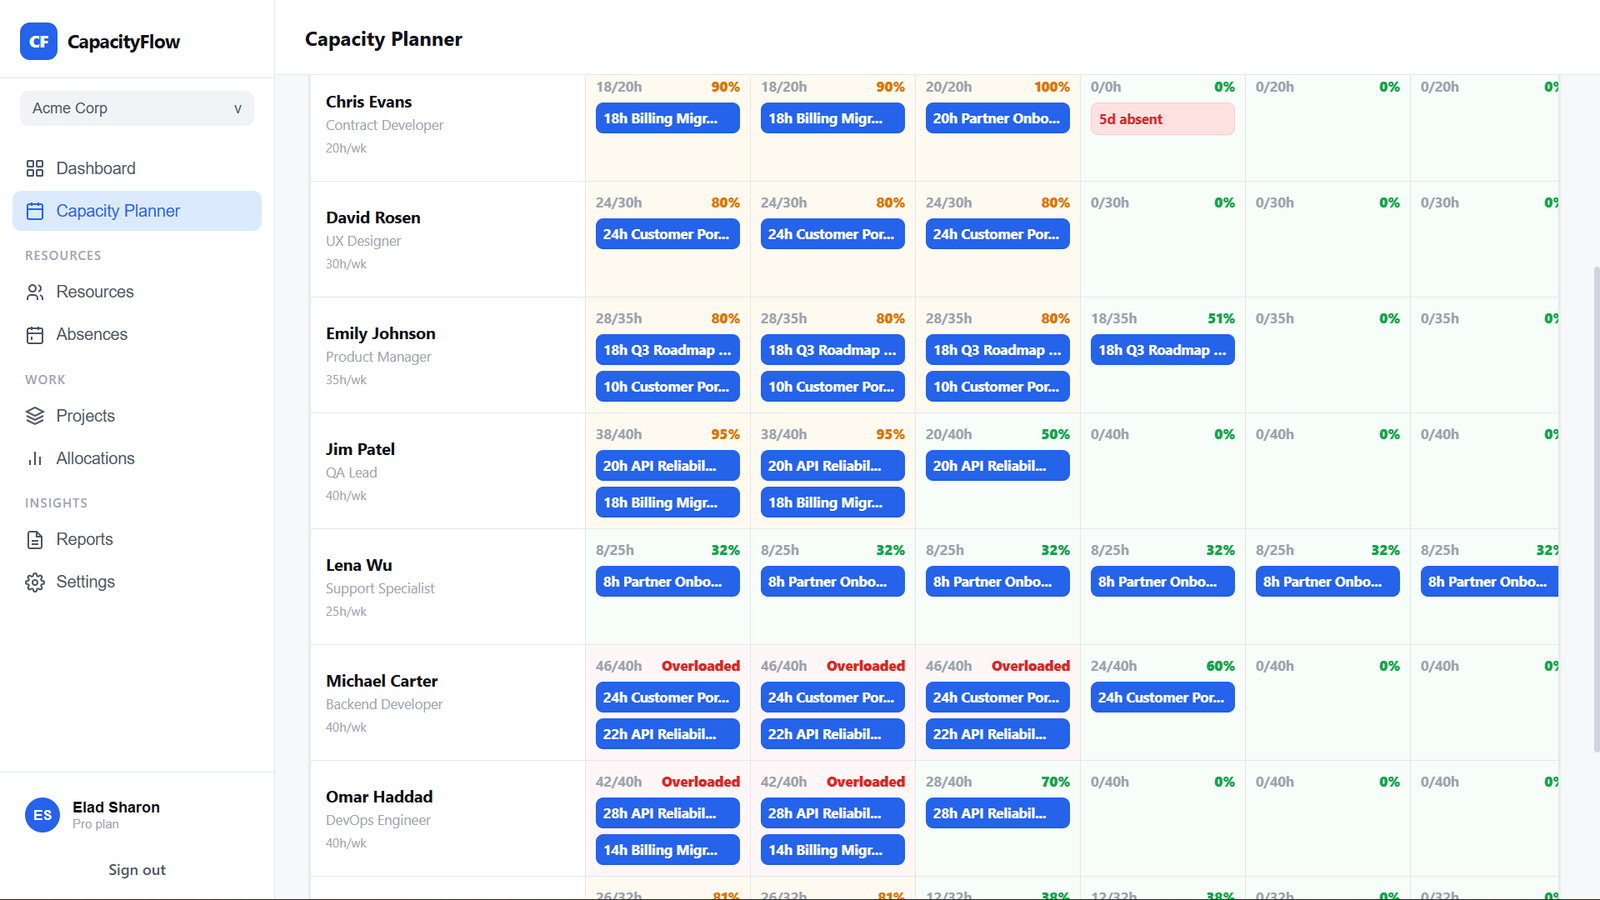Open Jim Patel's first 18h Billing Migration allocation

coord(667,502)
